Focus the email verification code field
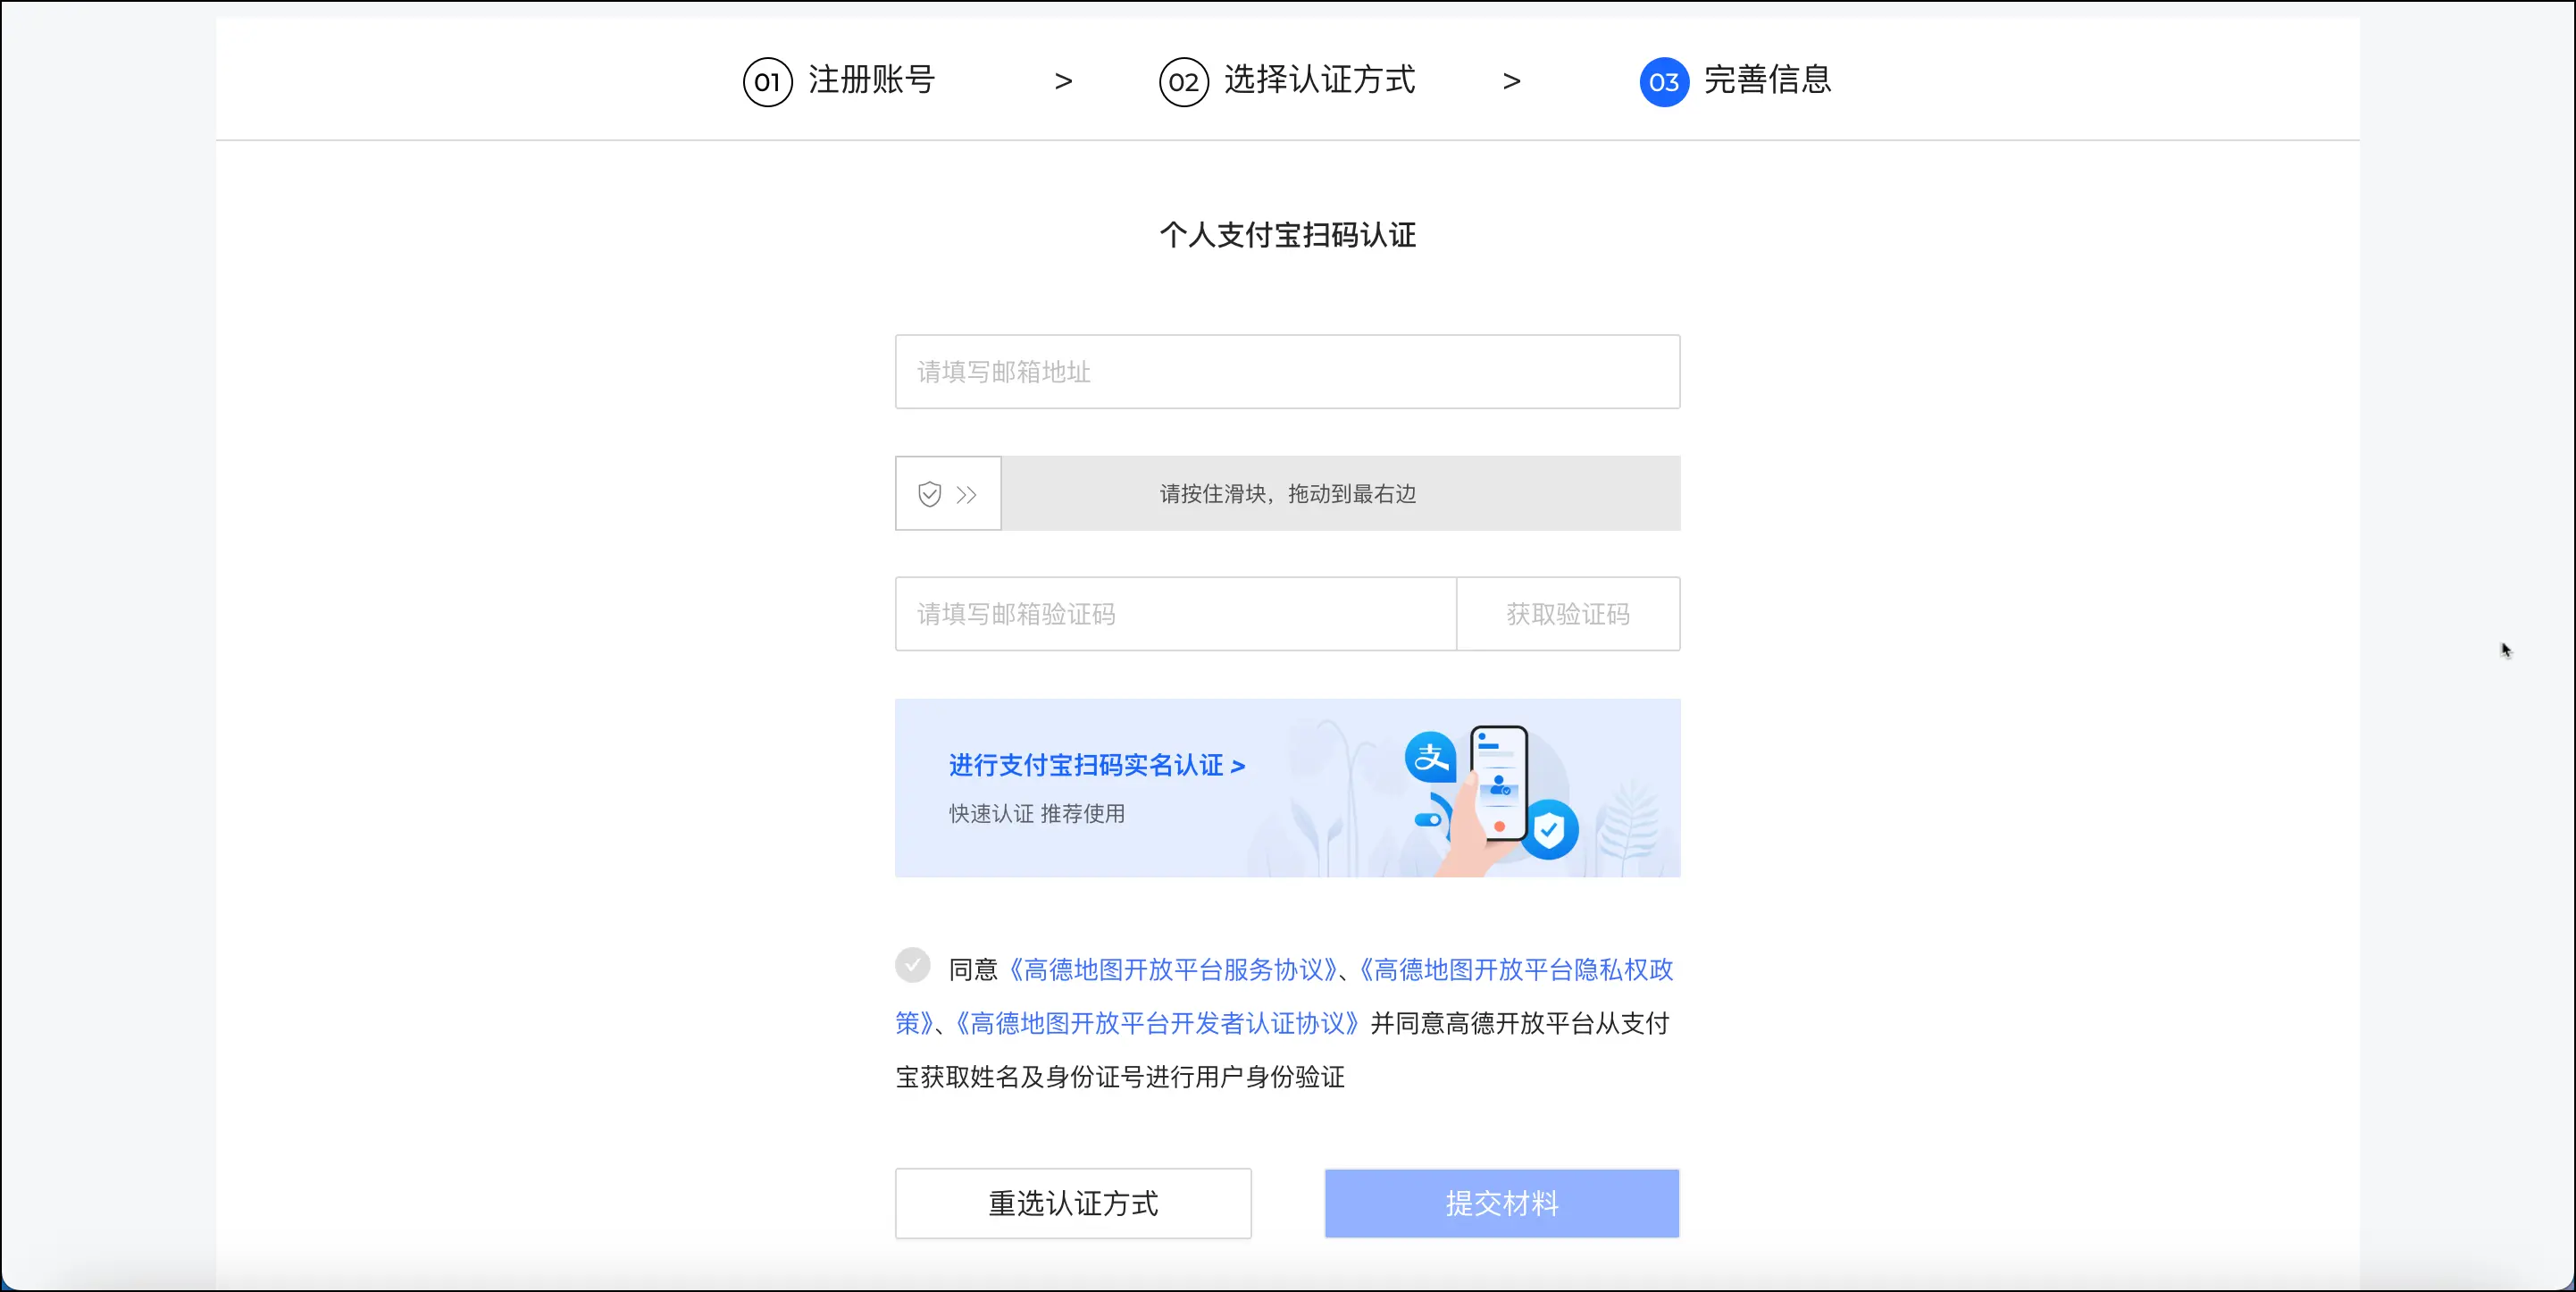2576x1292 pixels. click(1176, 614)
